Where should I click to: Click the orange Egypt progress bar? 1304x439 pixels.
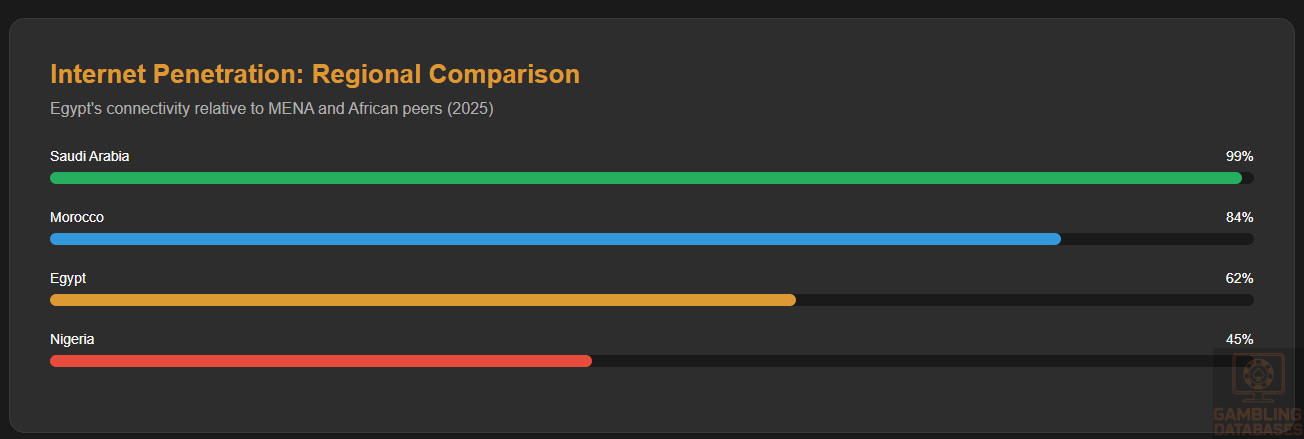click(x=422, y=300)
